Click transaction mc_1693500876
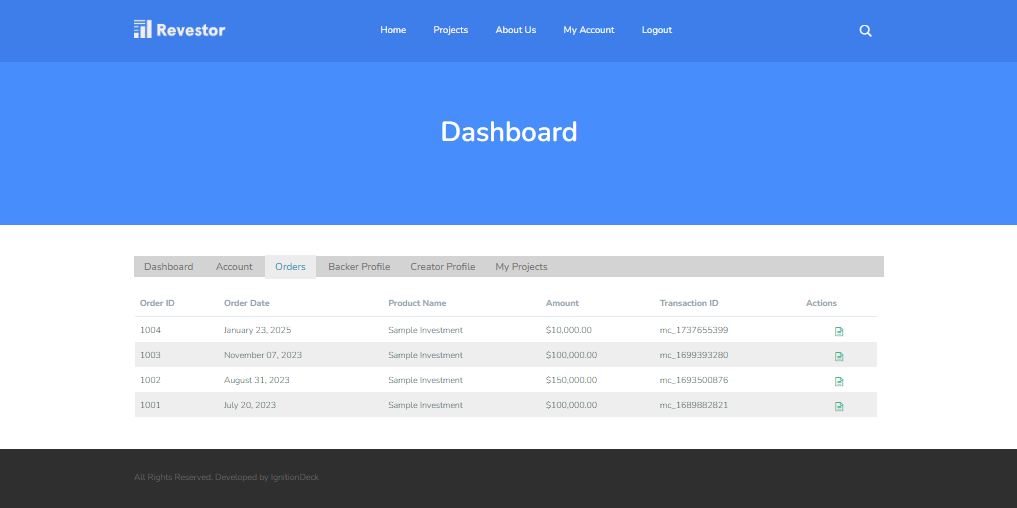 tap(694, 380)
